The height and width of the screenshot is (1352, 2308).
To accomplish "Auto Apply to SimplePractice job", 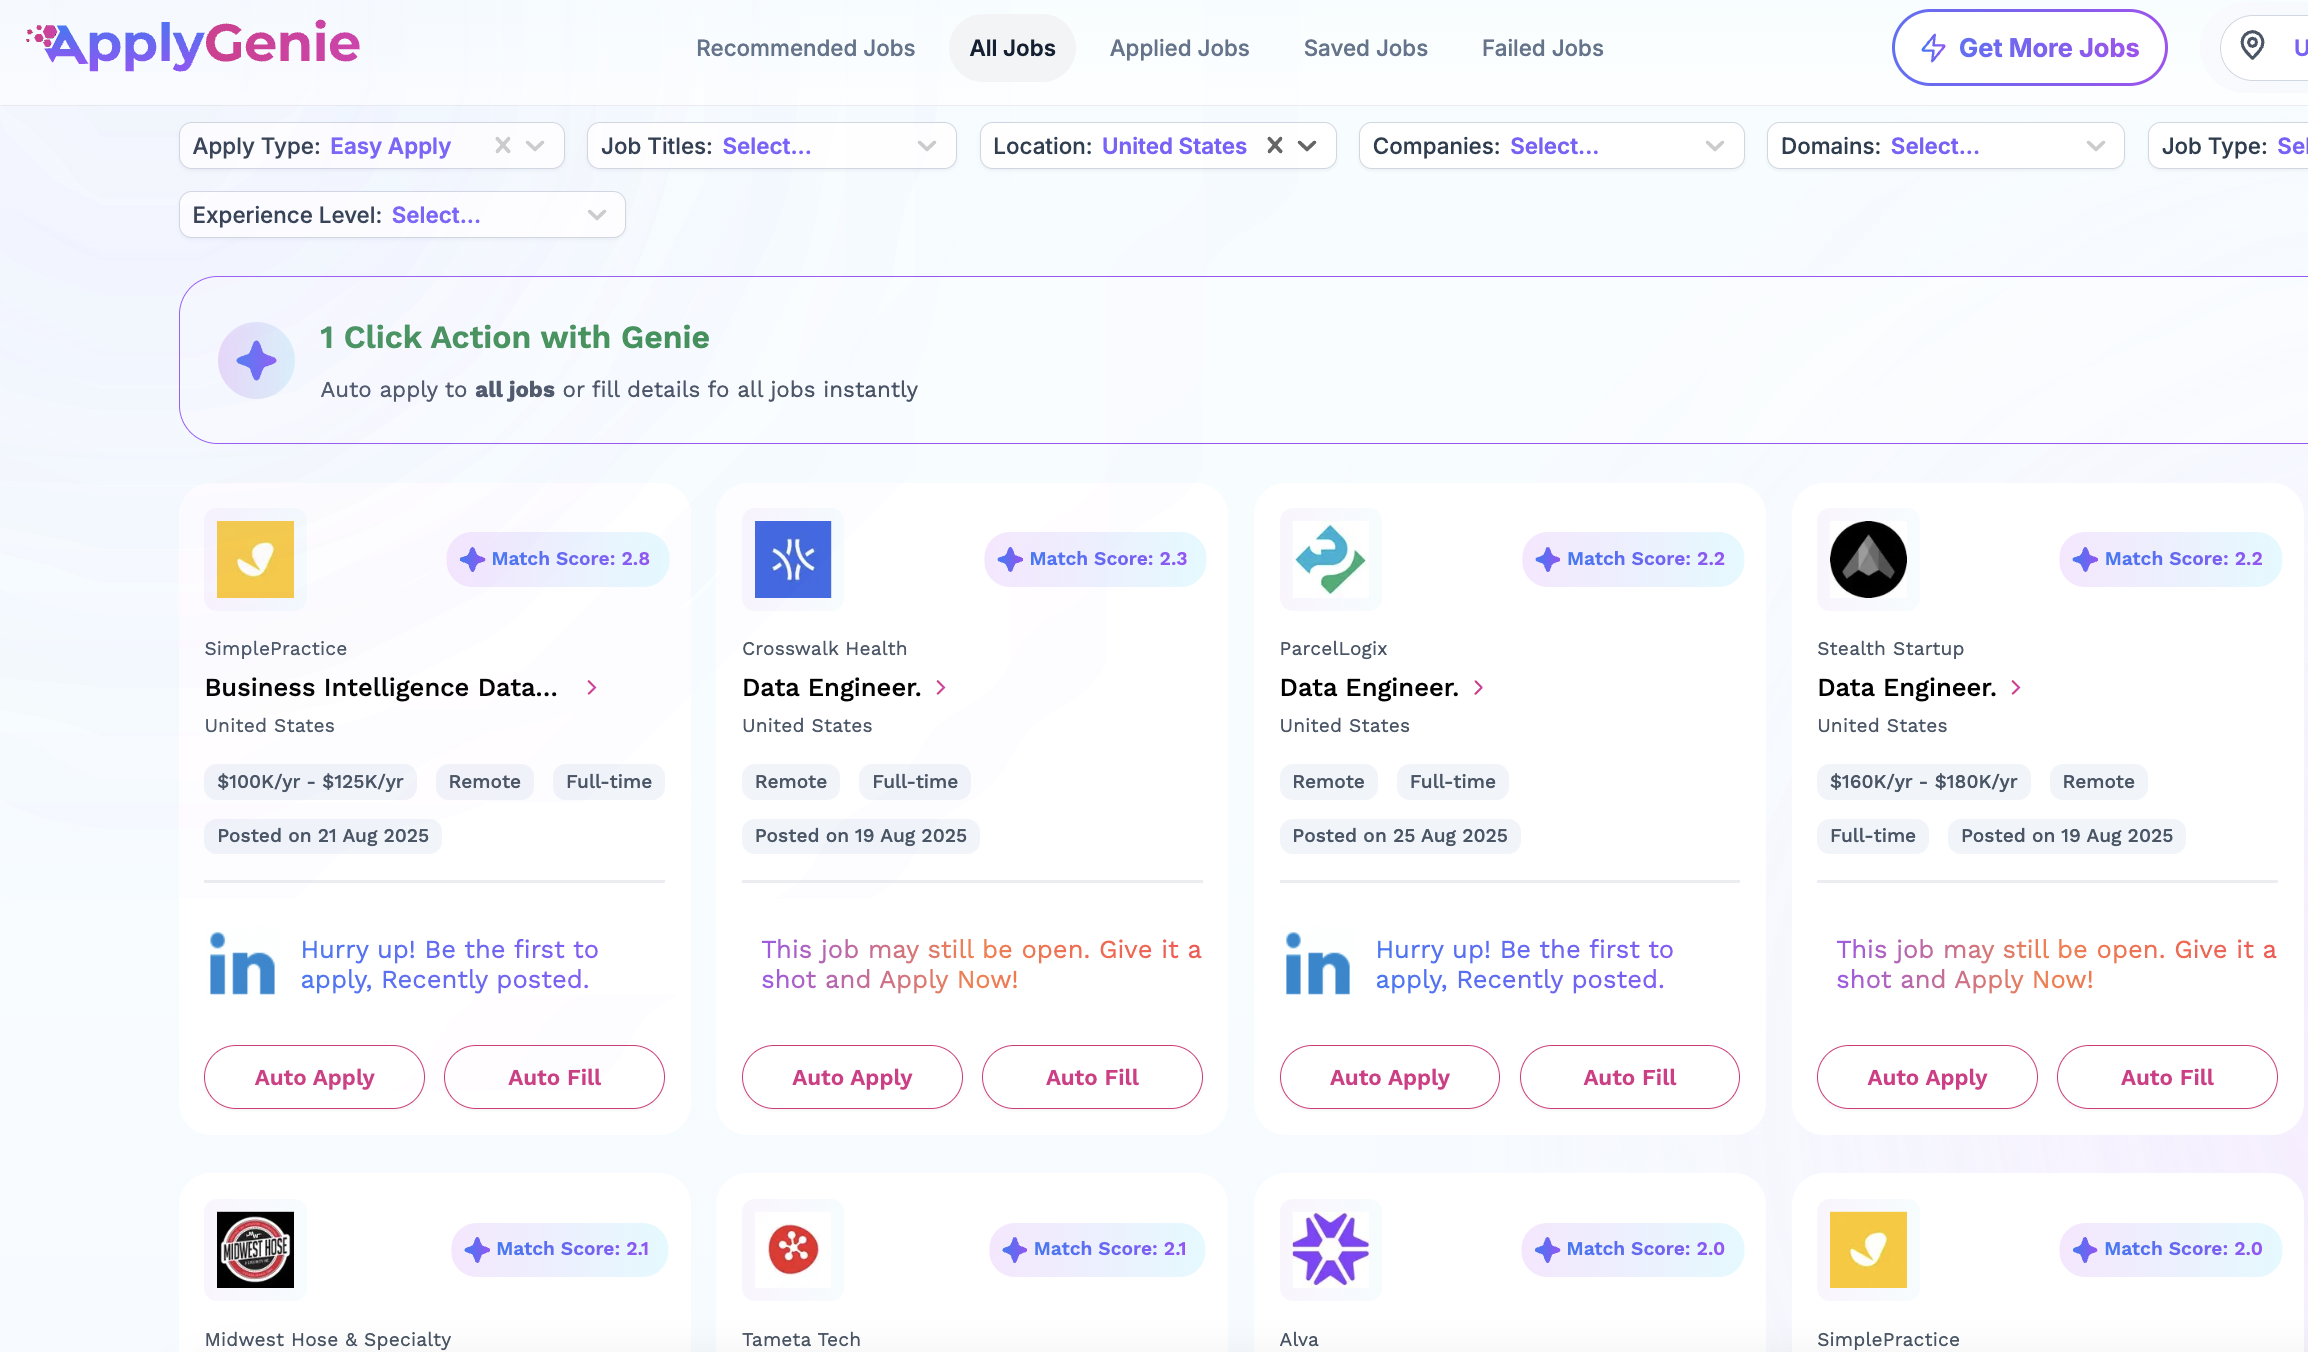I will pyautogui.click(x=314, y=1077).
